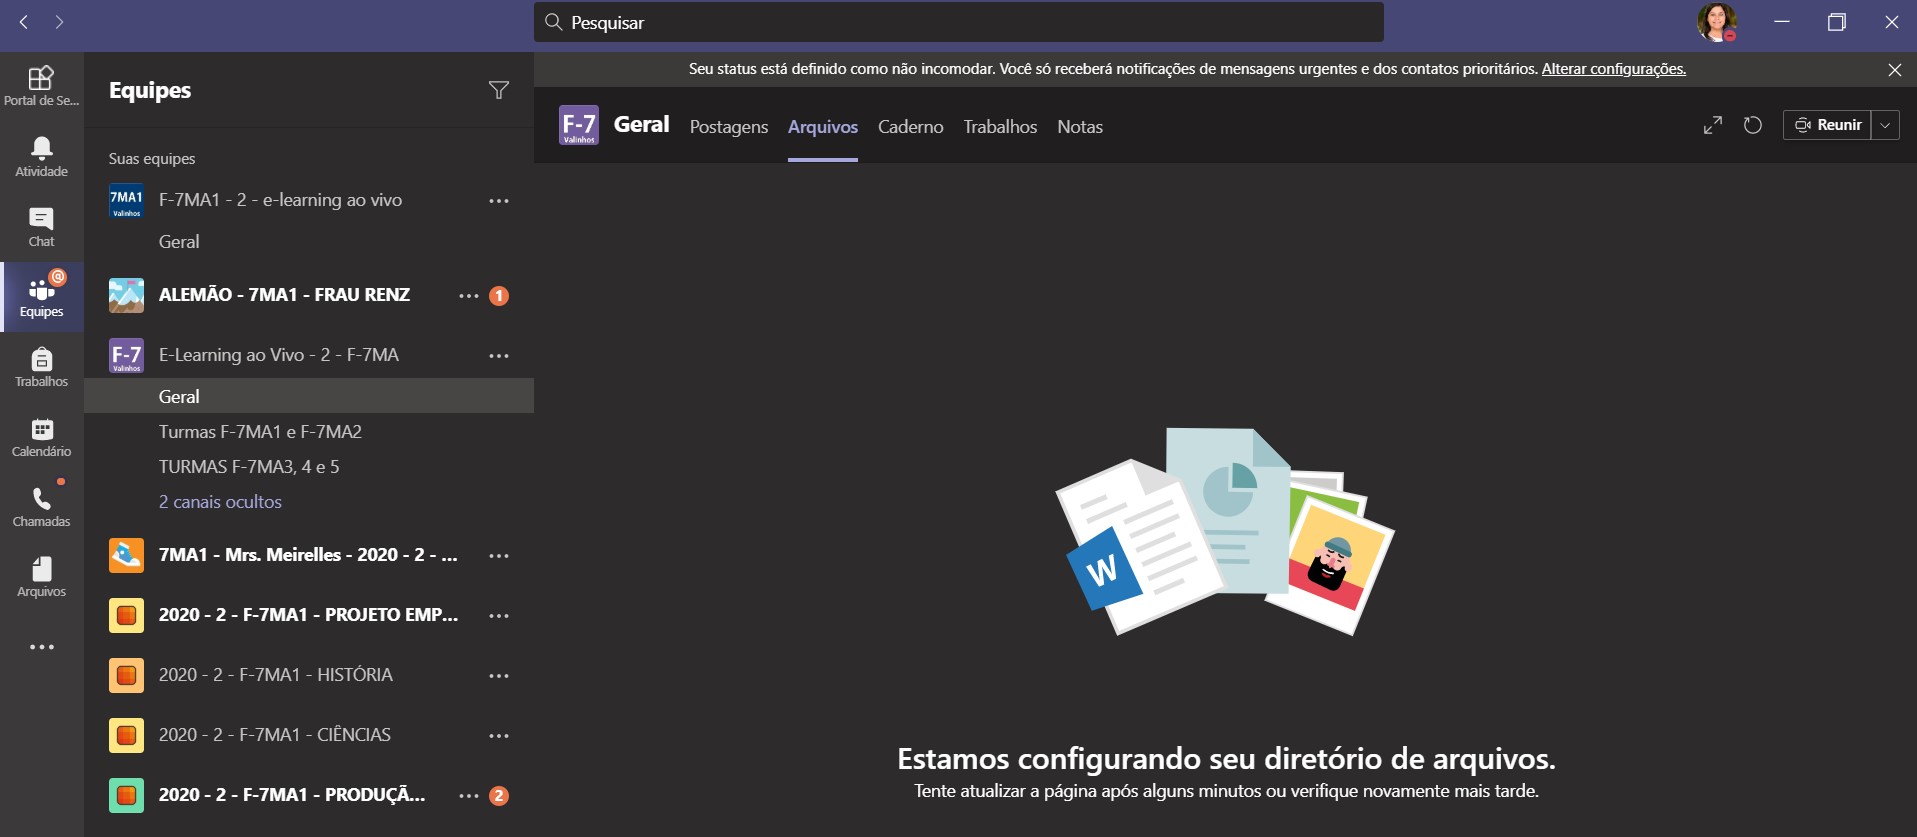Select the Arquivos tab

(x=823, y=127)
